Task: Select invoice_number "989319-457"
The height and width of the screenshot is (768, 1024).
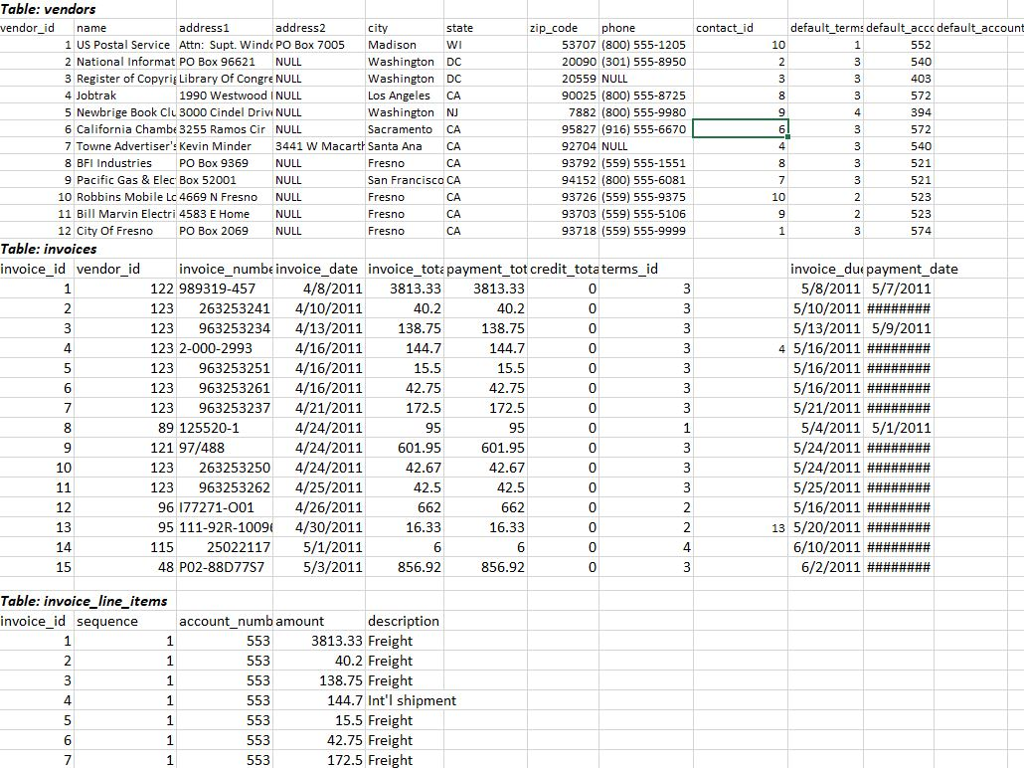Action: pyautogui.click(x=213, y=286)
